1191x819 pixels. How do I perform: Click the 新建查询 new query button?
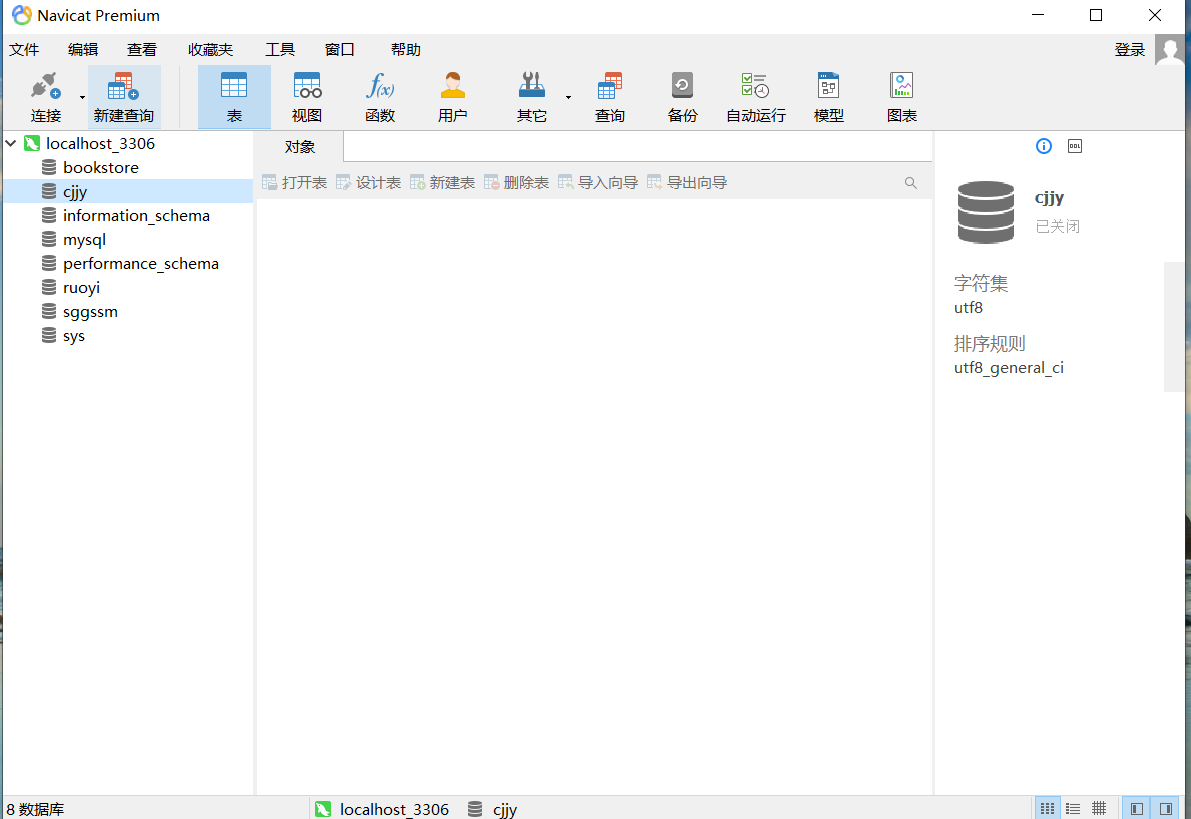(x=124, y=96)
